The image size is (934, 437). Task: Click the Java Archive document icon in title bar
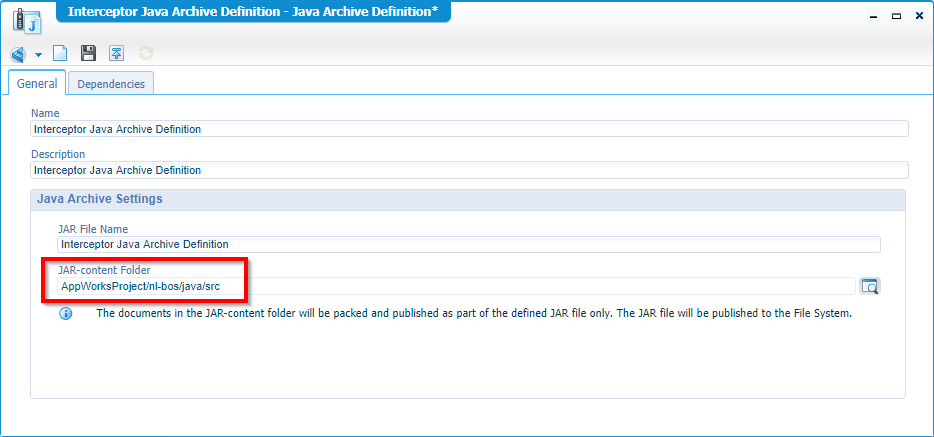24,21
